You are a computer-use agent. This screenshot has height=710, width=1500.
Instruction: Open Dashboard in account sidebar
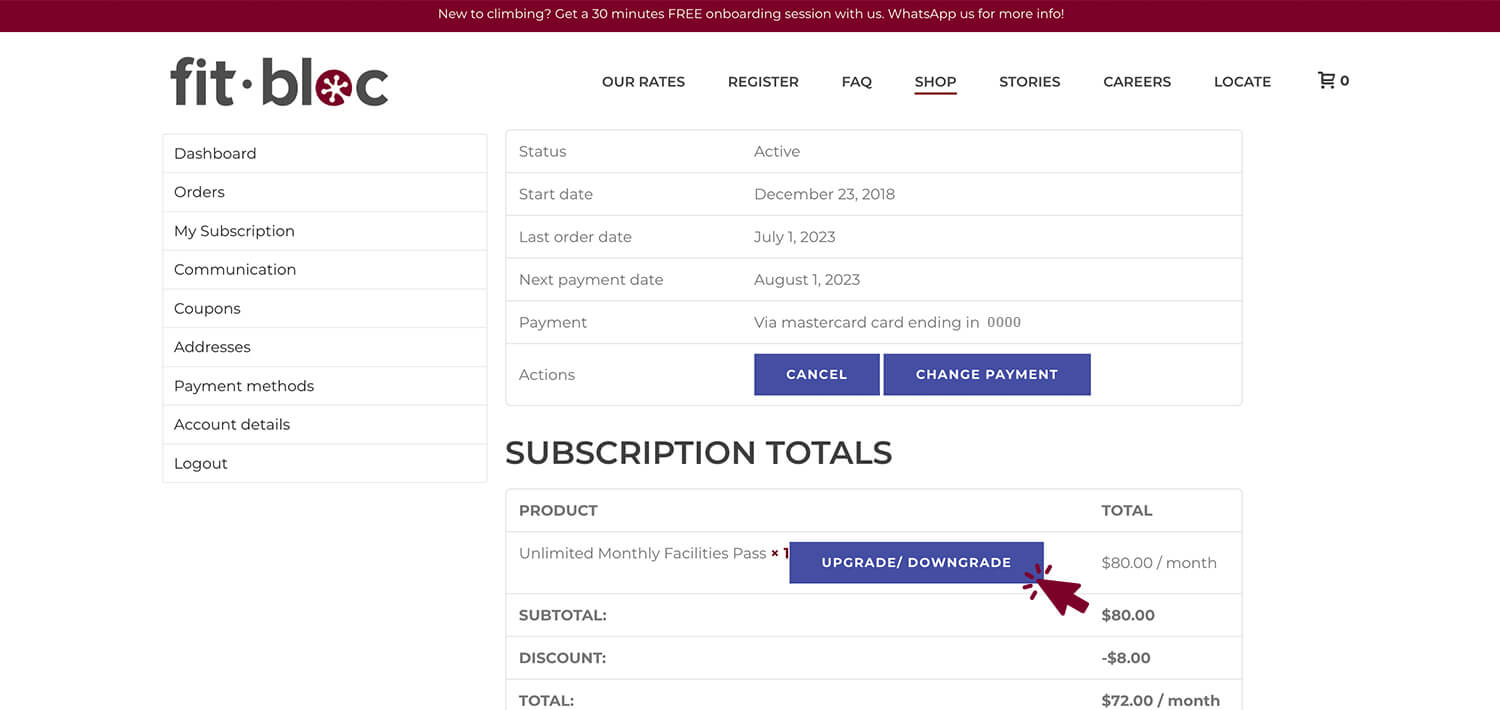[215, 153]
